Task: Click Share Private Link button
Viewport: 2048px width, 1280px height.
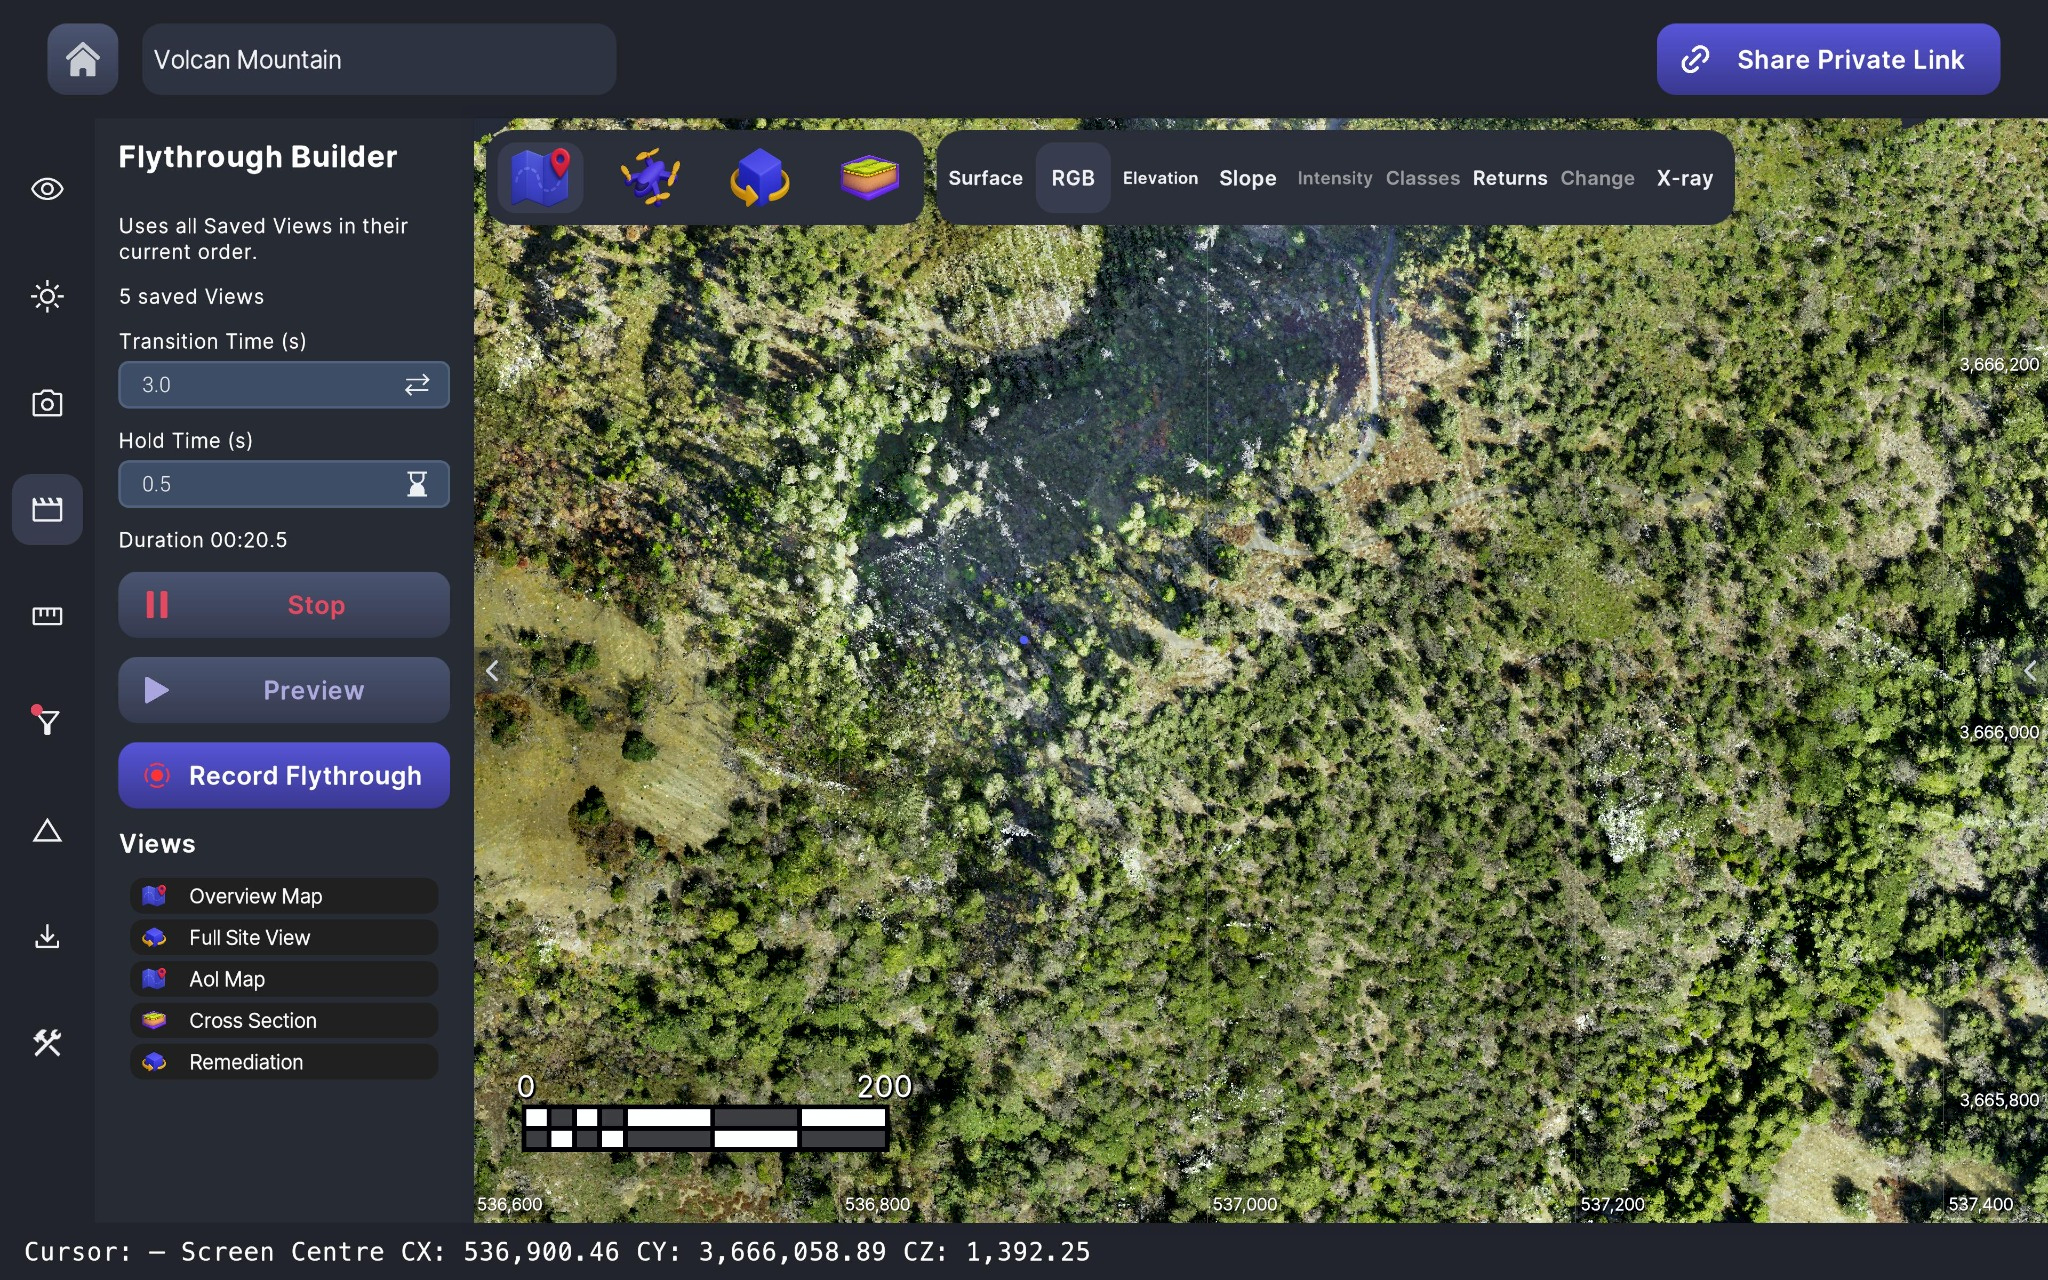Action: click(1828, 60)
